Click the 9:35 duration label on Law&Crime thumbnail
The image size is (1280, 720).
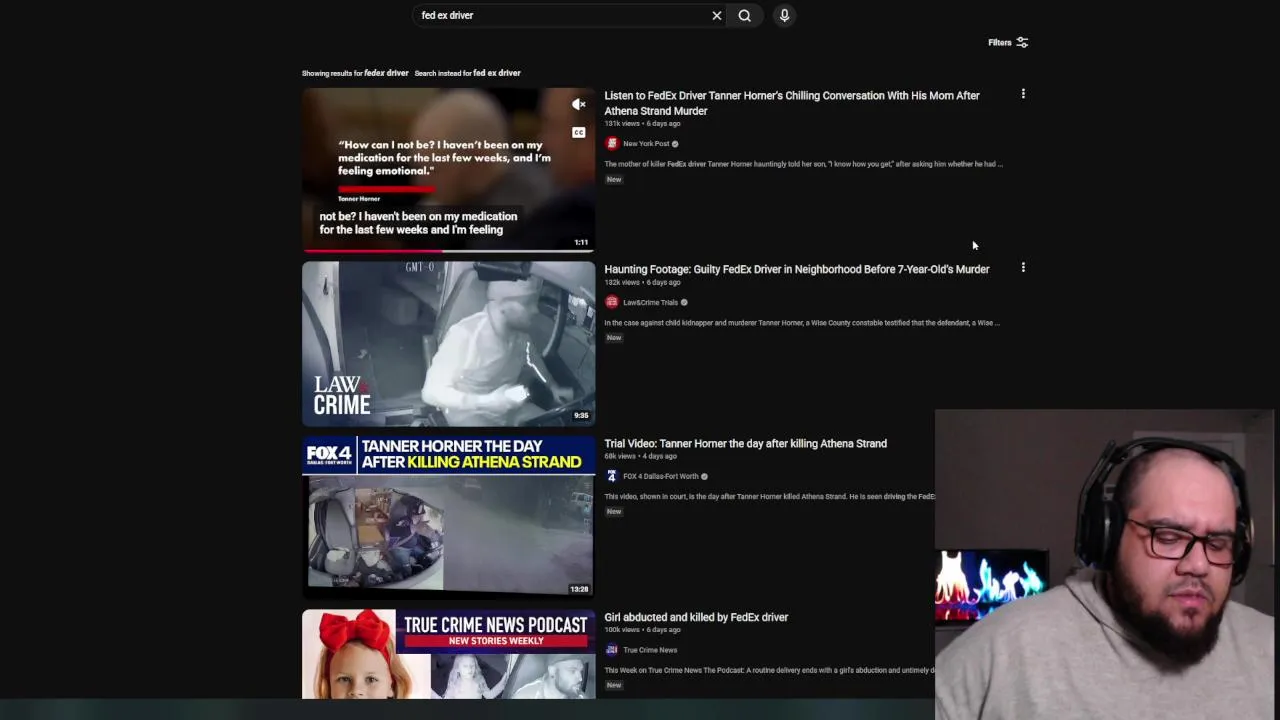click(581, 416)
